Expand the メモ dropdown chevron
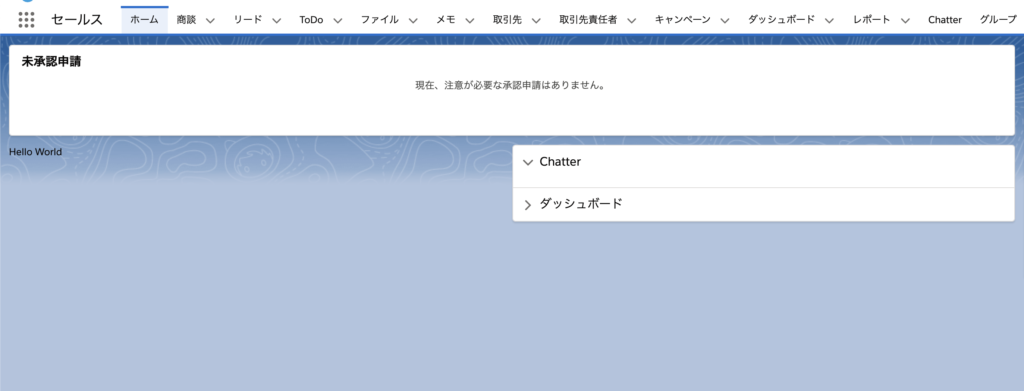Screen dimensions: 1024x391 click(x=470, y=20)
